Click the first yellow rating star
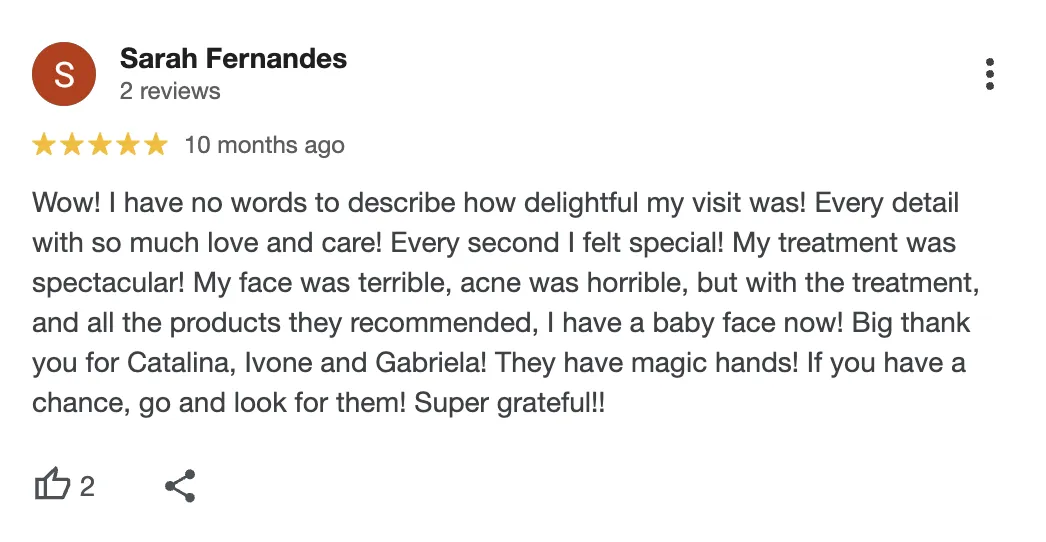 tap(44, 144)
